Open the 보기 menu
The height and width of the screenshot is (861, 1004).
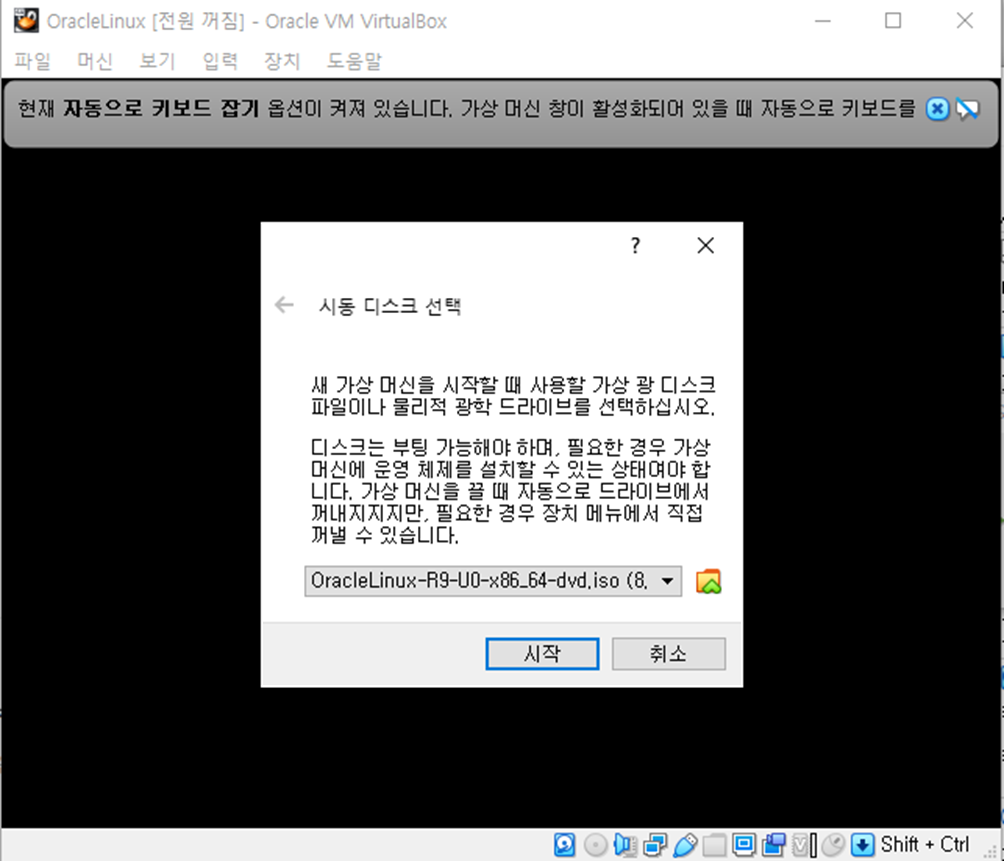coord(158,61)
